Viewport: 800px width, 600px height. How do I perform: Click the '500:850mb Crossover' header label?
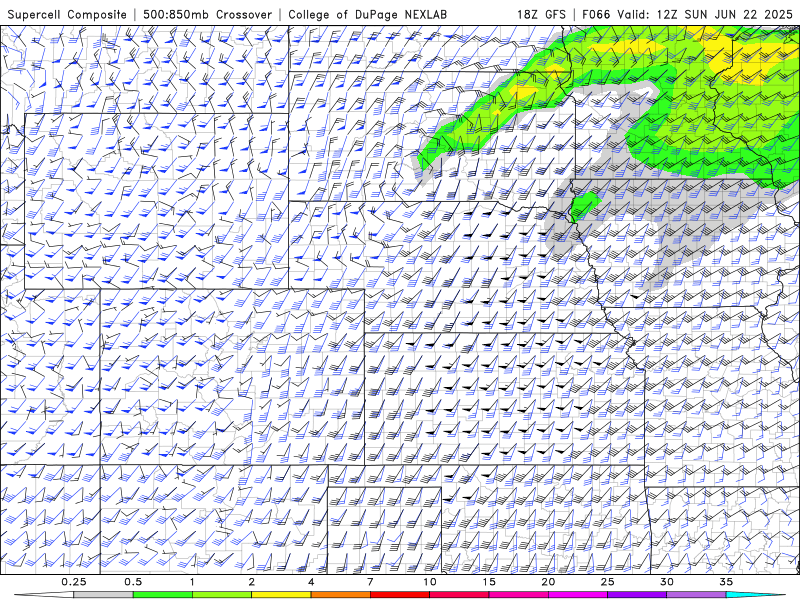pos(208,14)
